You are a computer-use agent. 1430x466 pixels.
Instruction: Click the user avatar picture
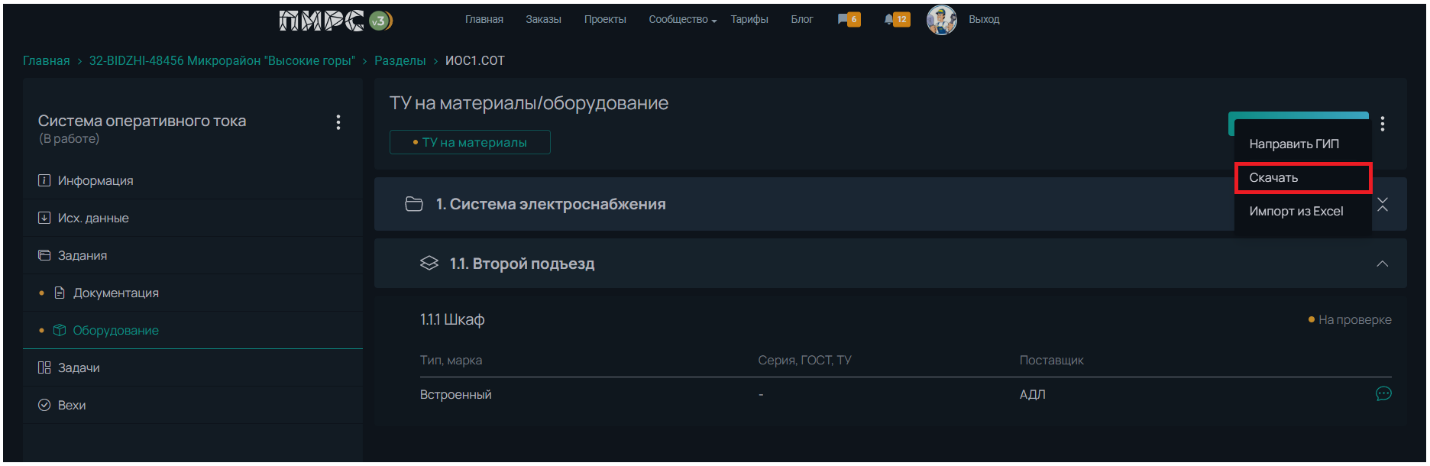pyautogui.click(x=941, y=19)
